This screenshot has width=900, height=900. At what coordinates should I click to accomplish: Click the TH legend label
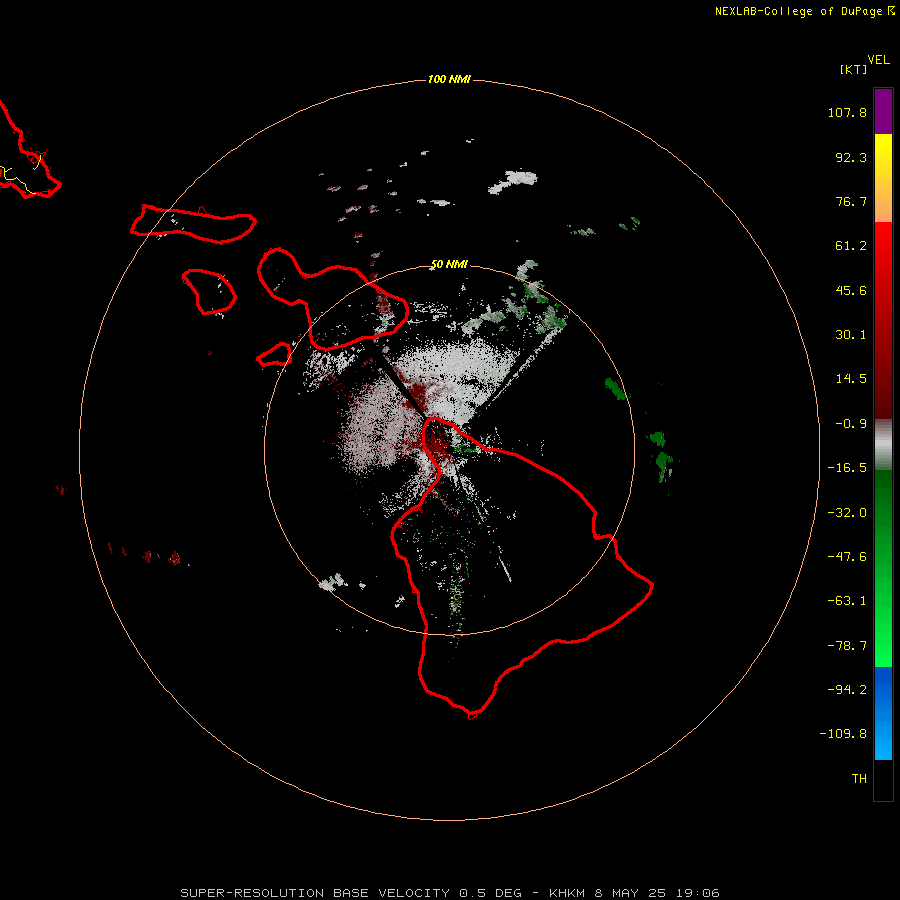(x=859, y=778)
